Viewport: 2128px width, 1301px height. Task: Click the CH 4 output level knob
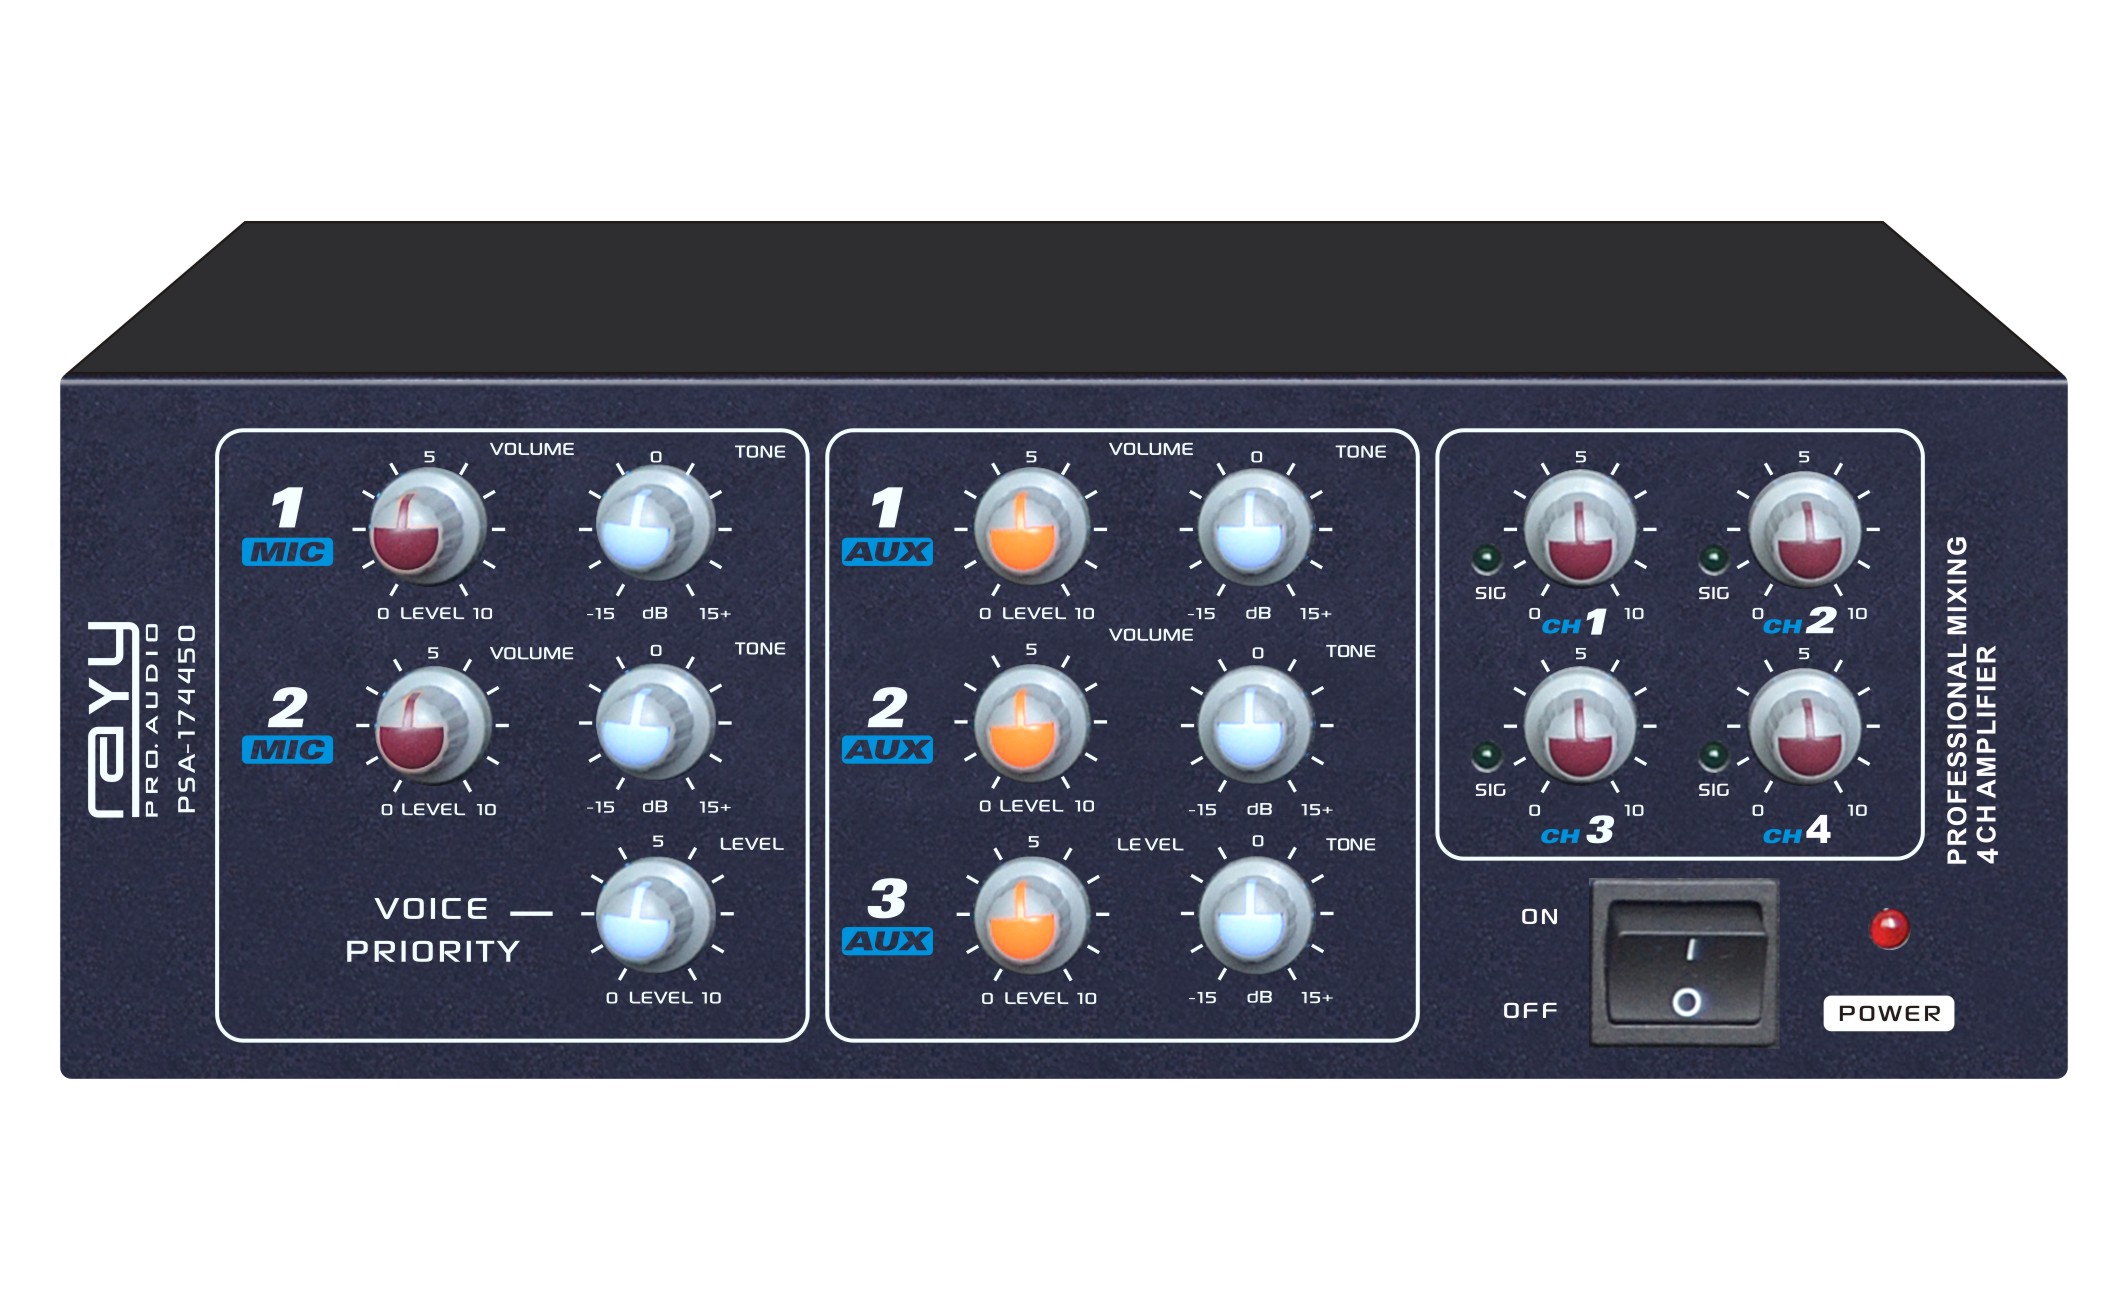(x=1804, y=725)
